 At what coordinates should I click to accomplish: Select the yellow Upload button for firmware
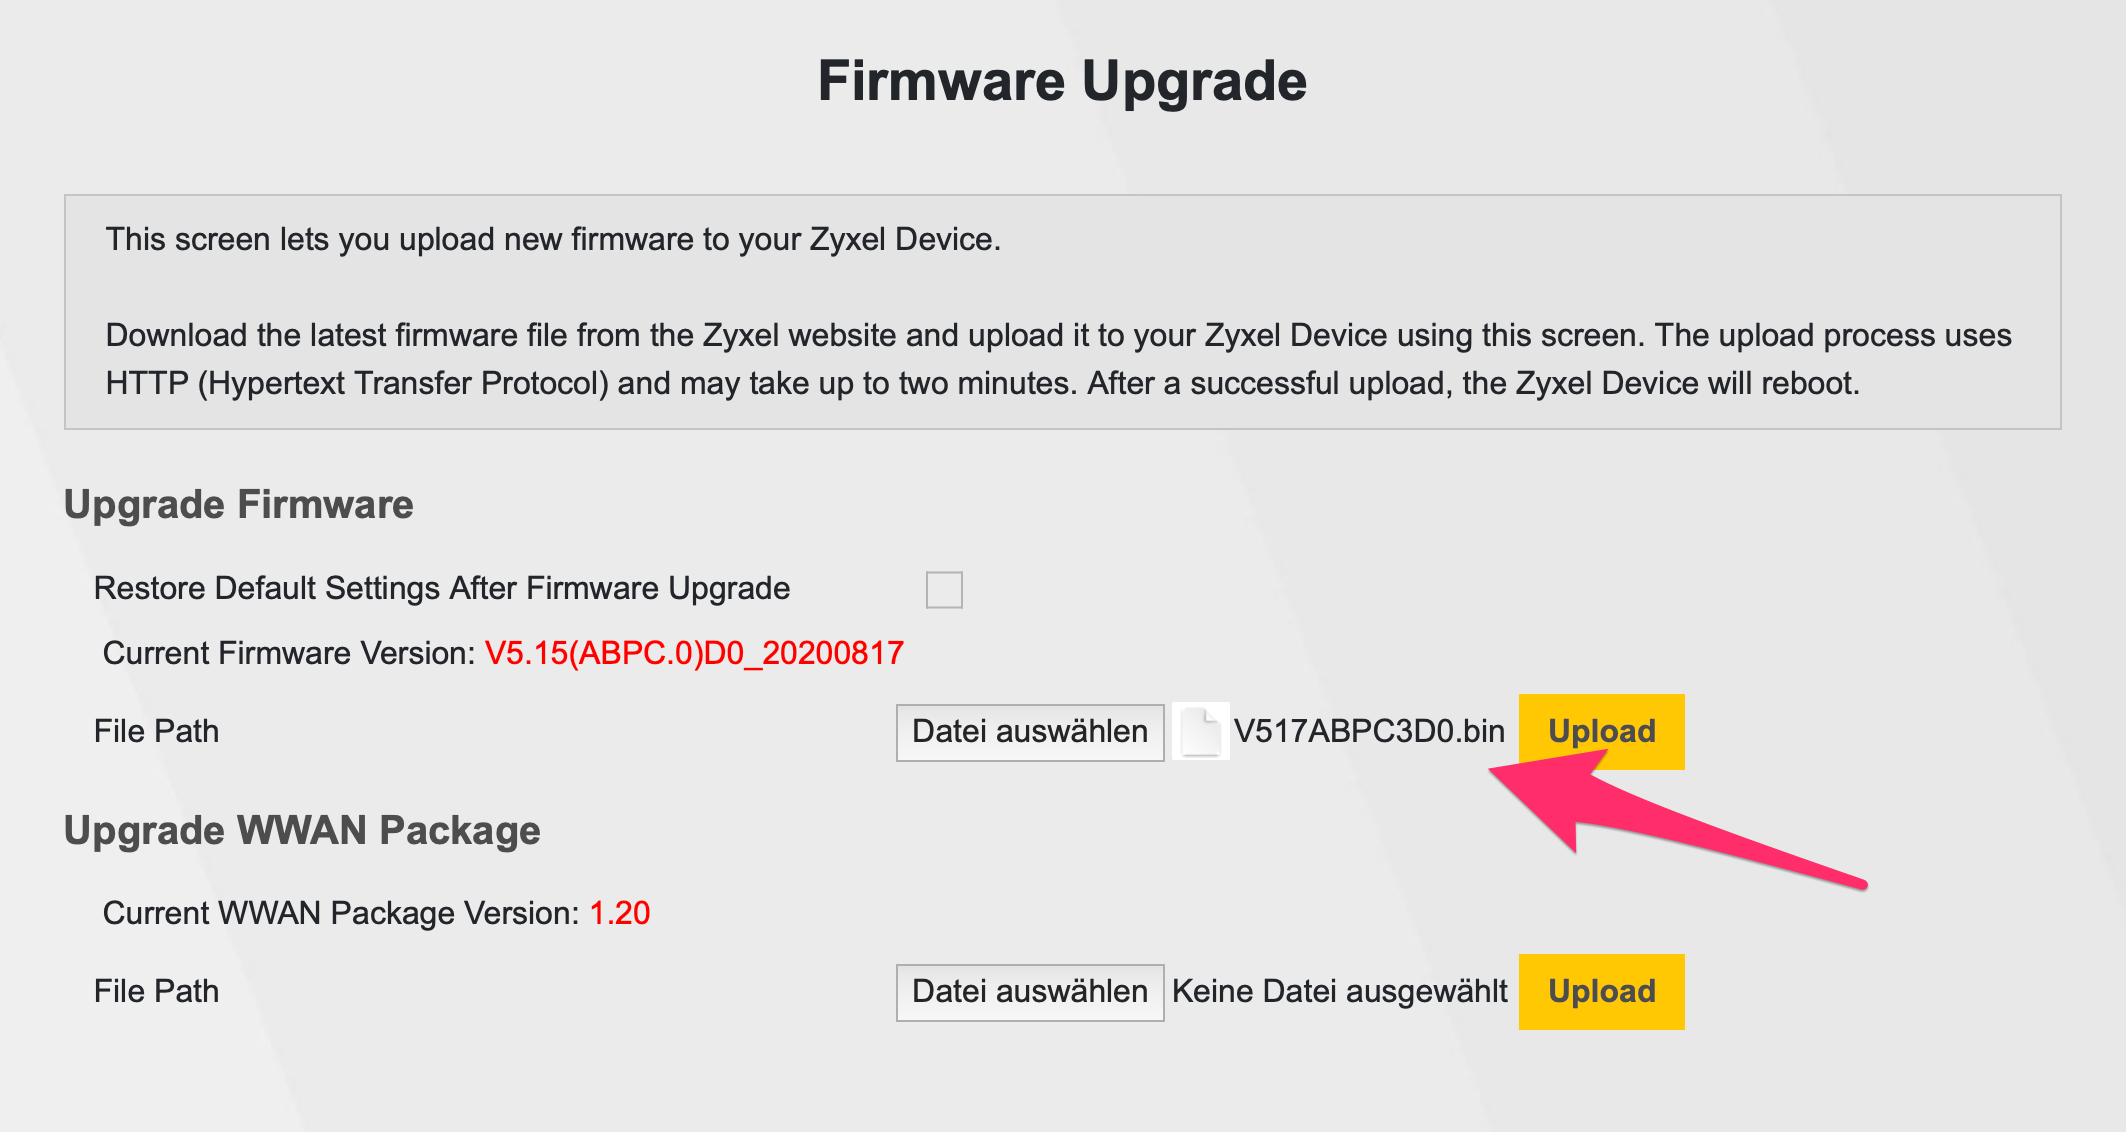1601,731
